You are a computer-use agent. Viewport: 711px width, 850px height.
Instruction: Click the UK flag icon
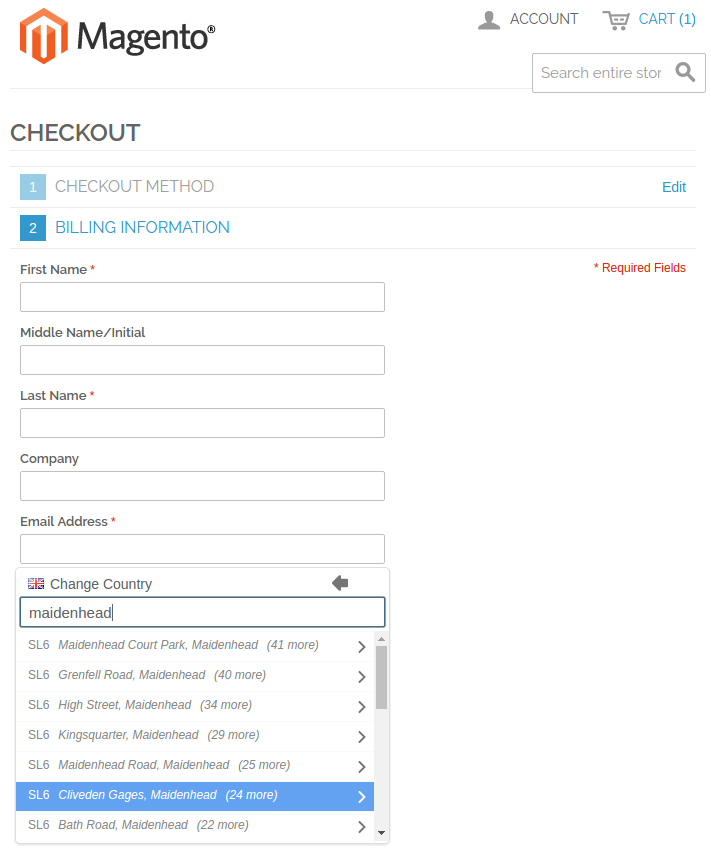36,583
